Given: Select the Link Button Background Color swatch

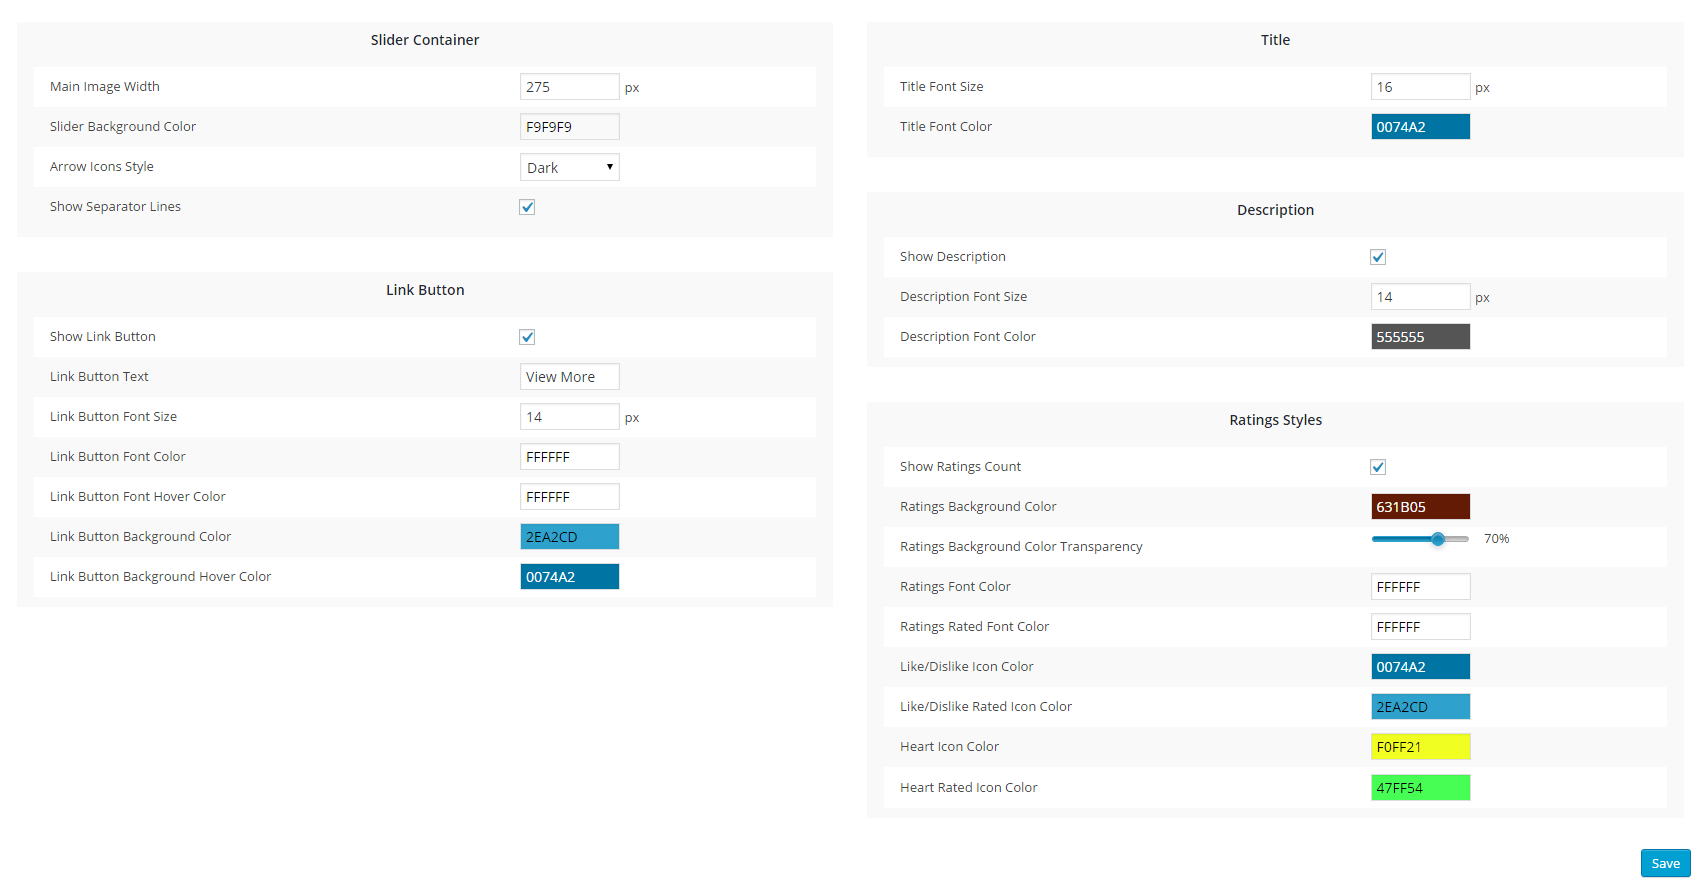Looking at the screenshot, I should tap(569, 537).
